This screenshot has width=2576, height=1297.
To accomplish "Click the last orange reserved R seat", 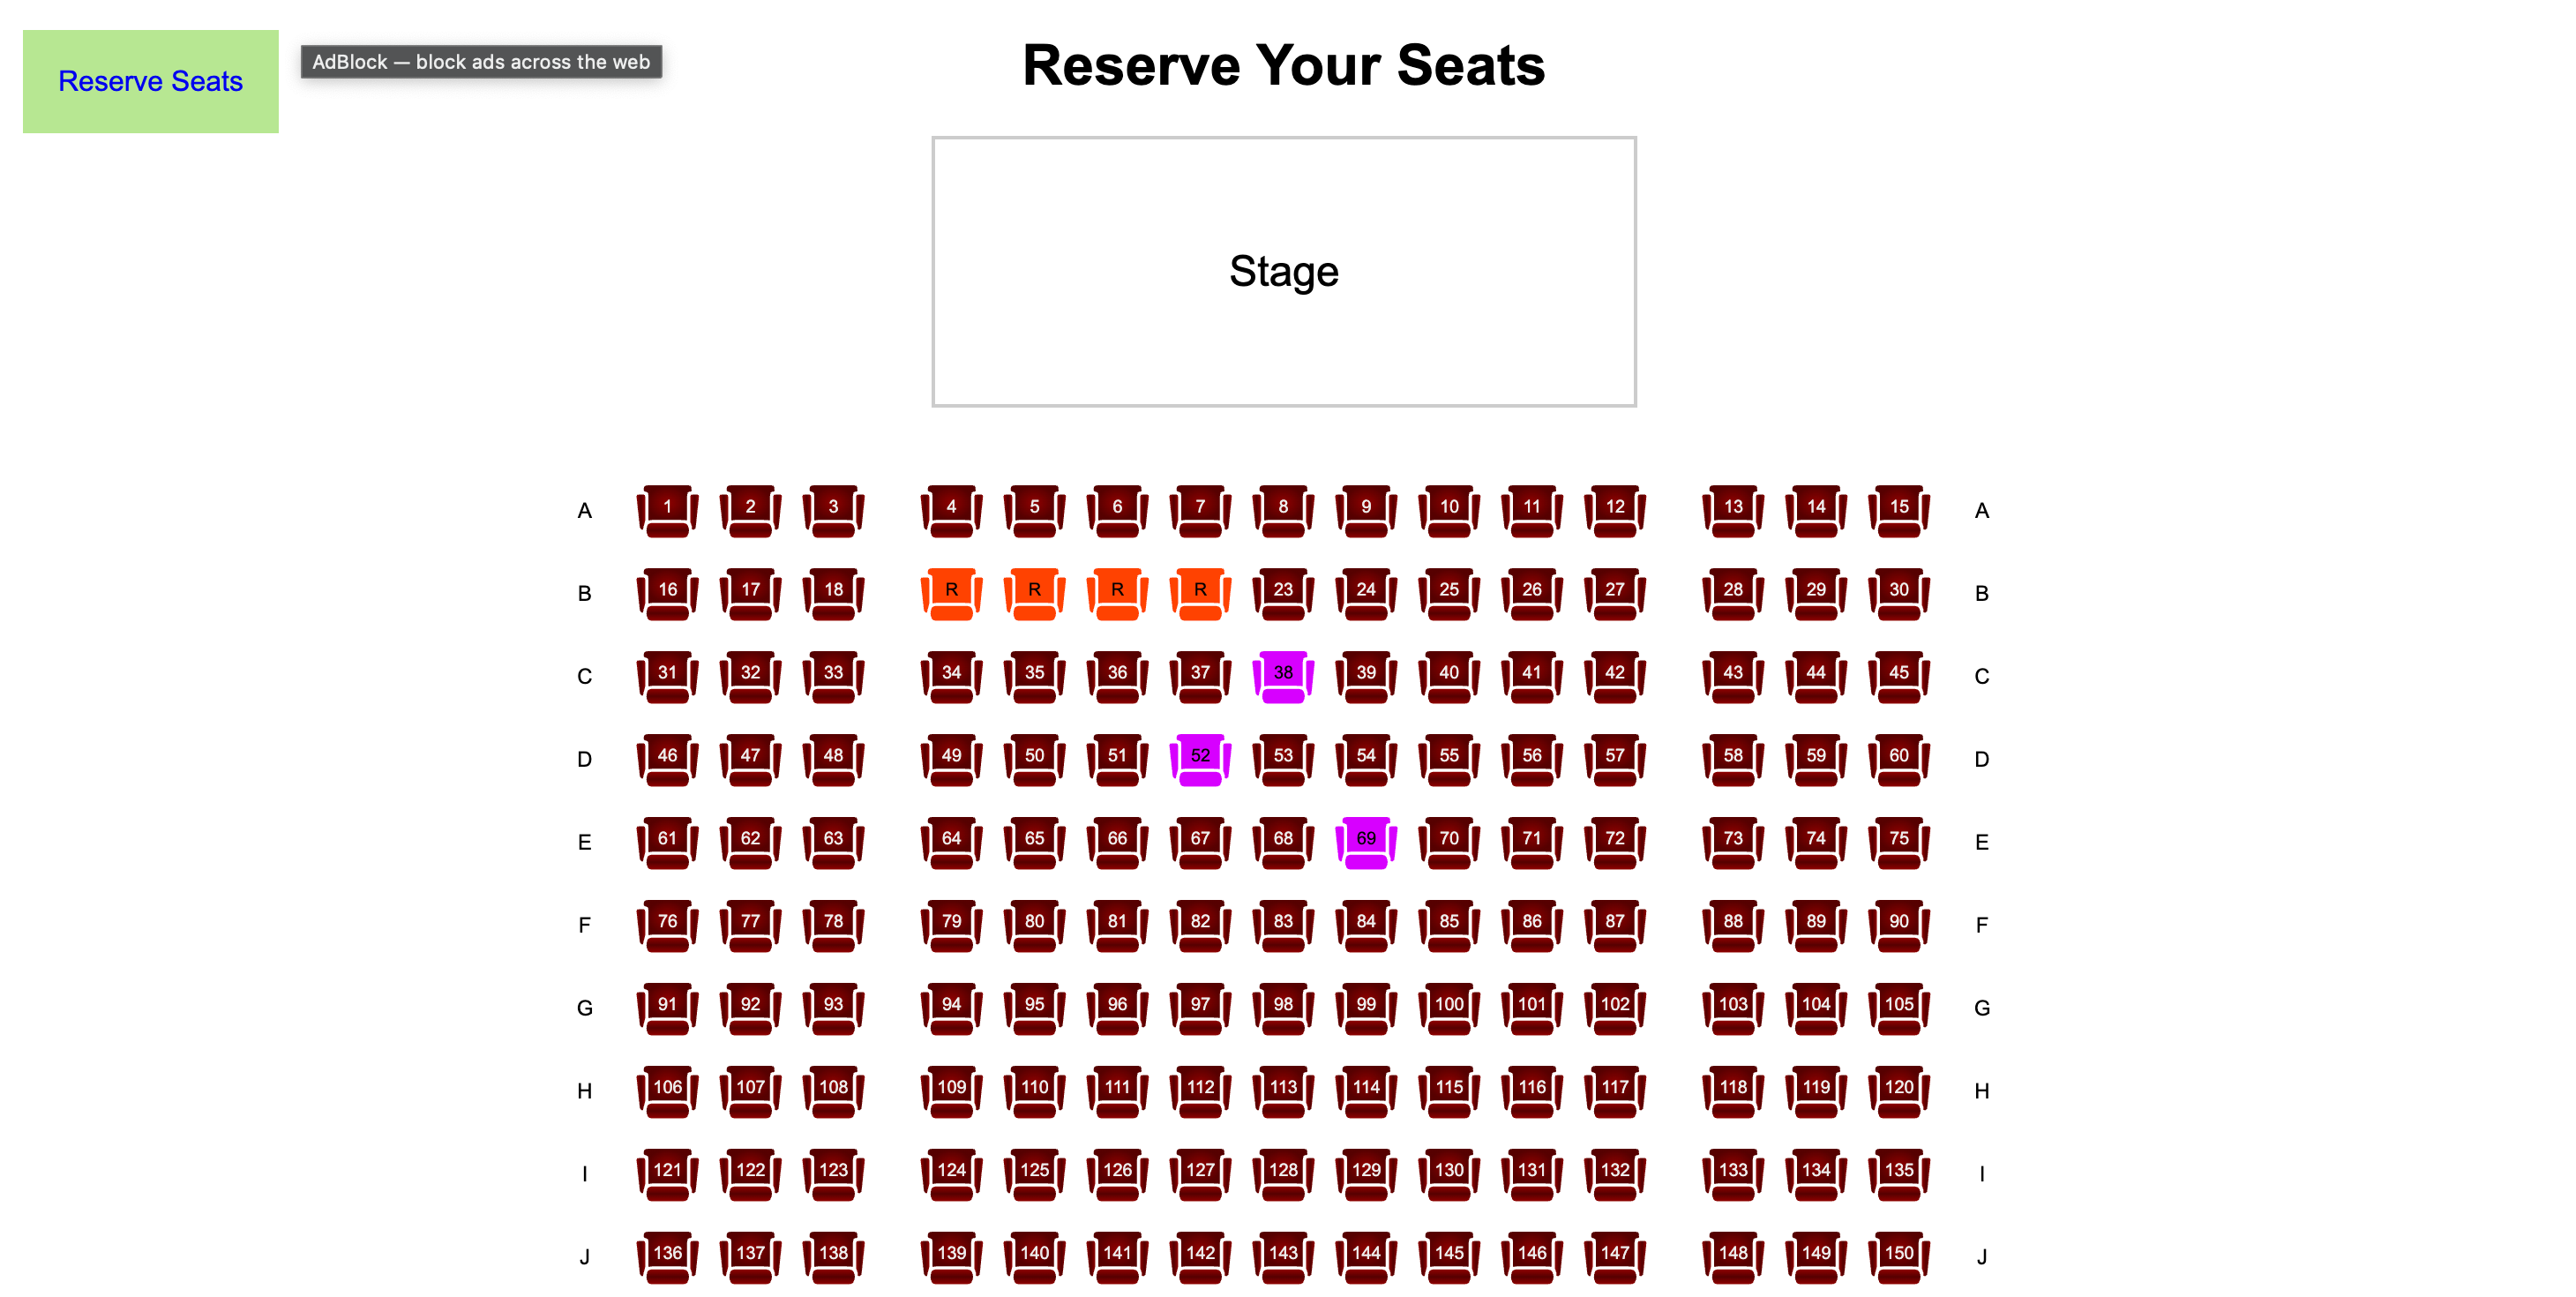I will (x=1200, y=595).
